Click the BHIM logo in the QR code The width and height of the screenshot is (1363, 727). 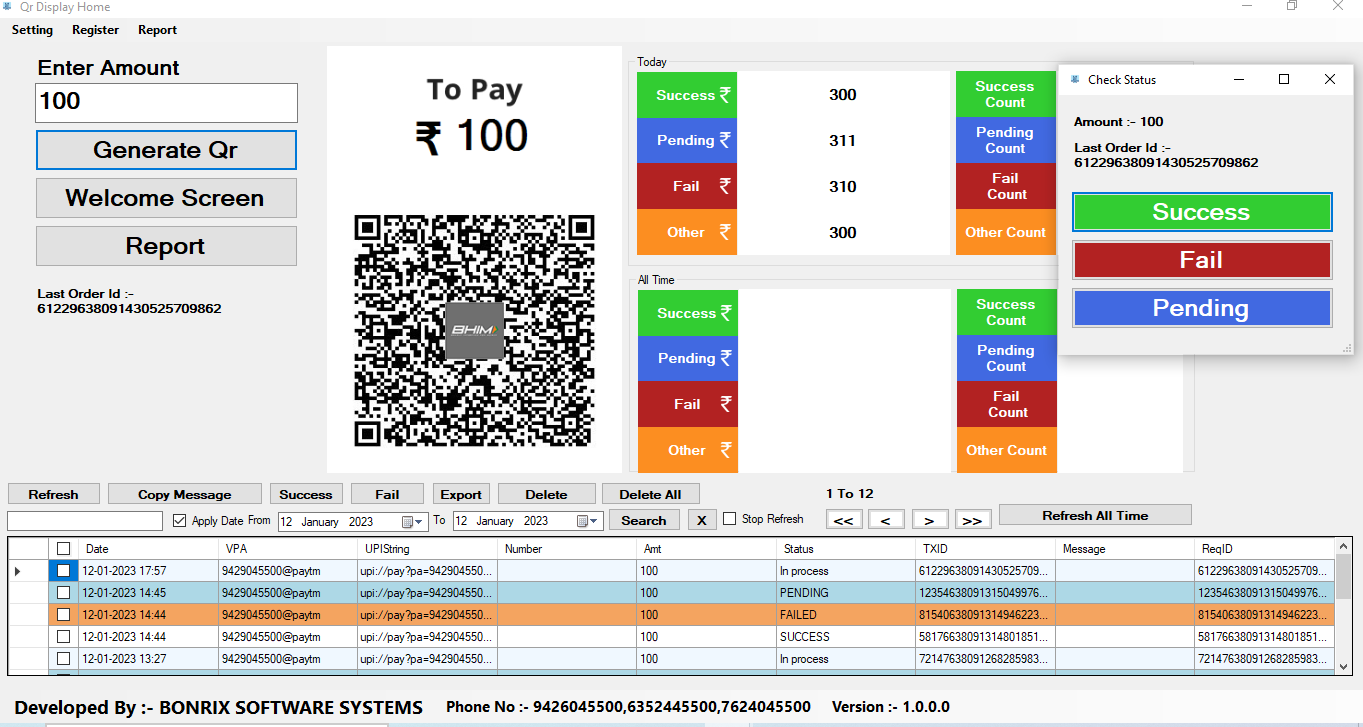474,330
